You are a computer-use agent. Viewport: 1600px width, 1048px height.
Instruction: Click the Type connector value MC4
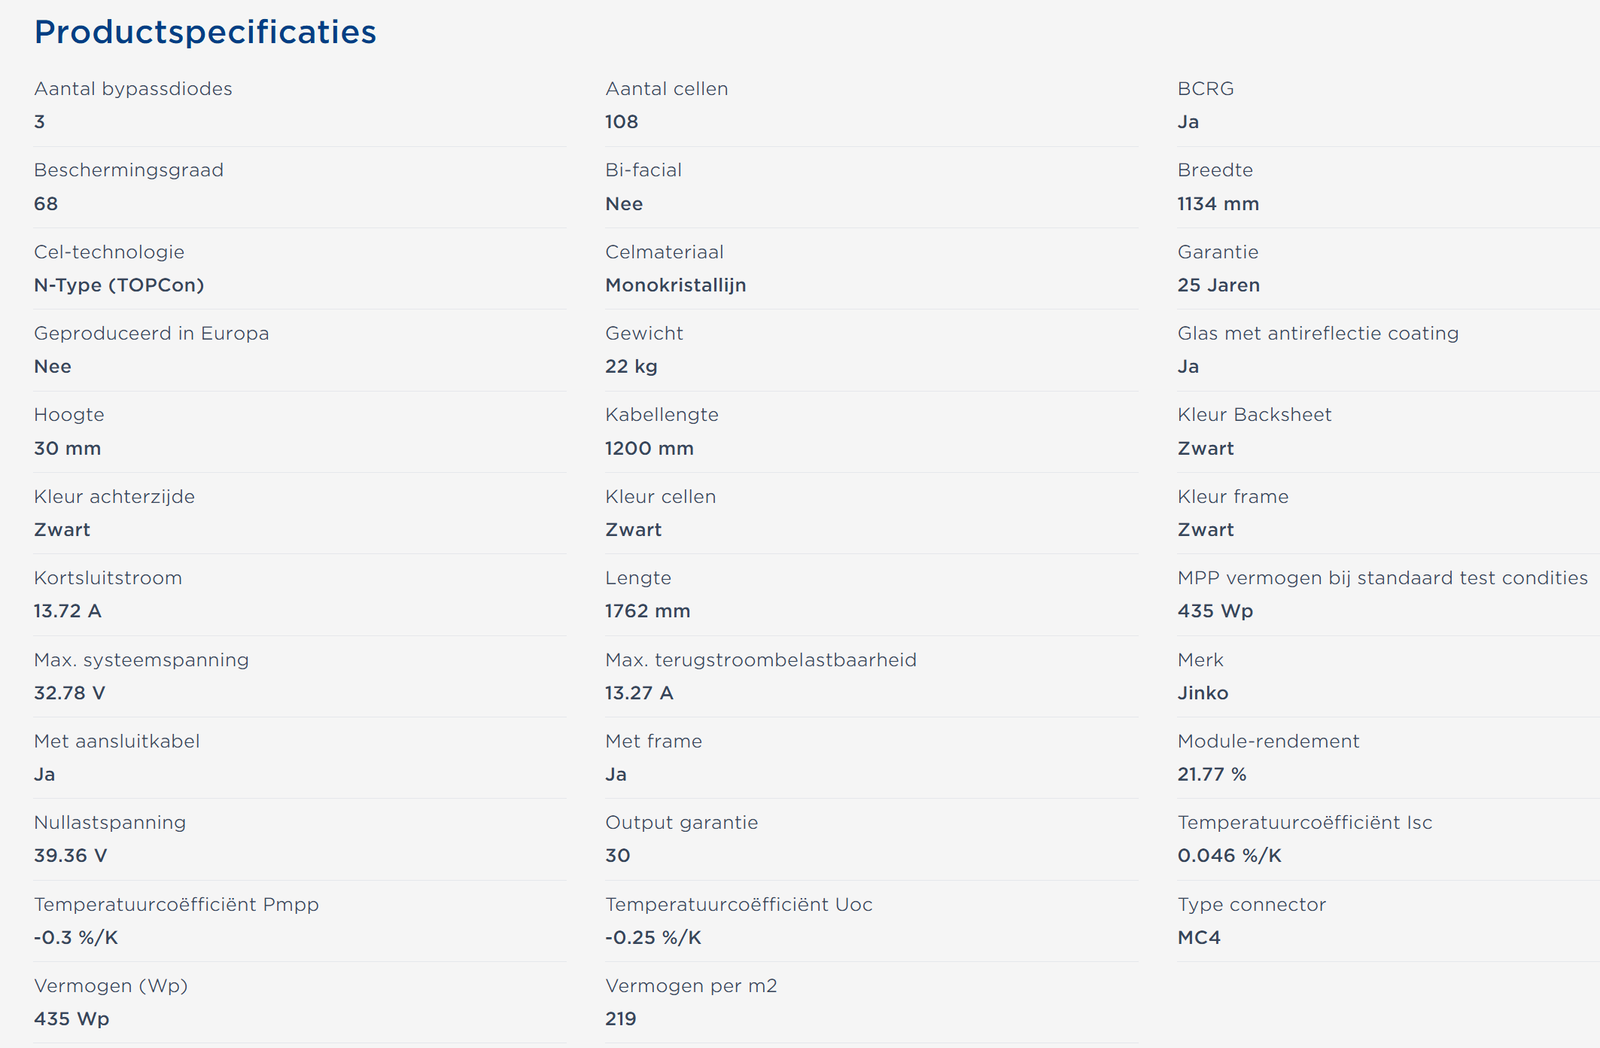(x=1198, y=938)
